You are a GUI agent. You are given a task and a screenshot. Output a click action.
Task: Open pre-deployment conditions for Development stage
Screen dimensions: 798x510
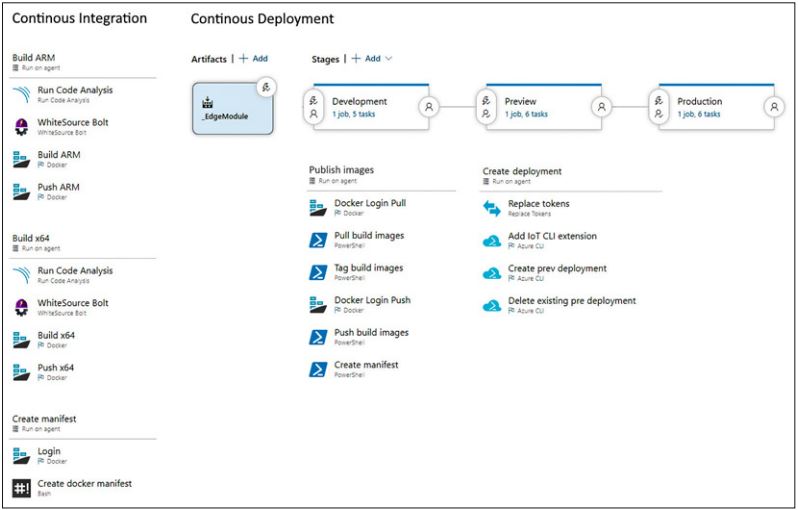pos(315,107)
